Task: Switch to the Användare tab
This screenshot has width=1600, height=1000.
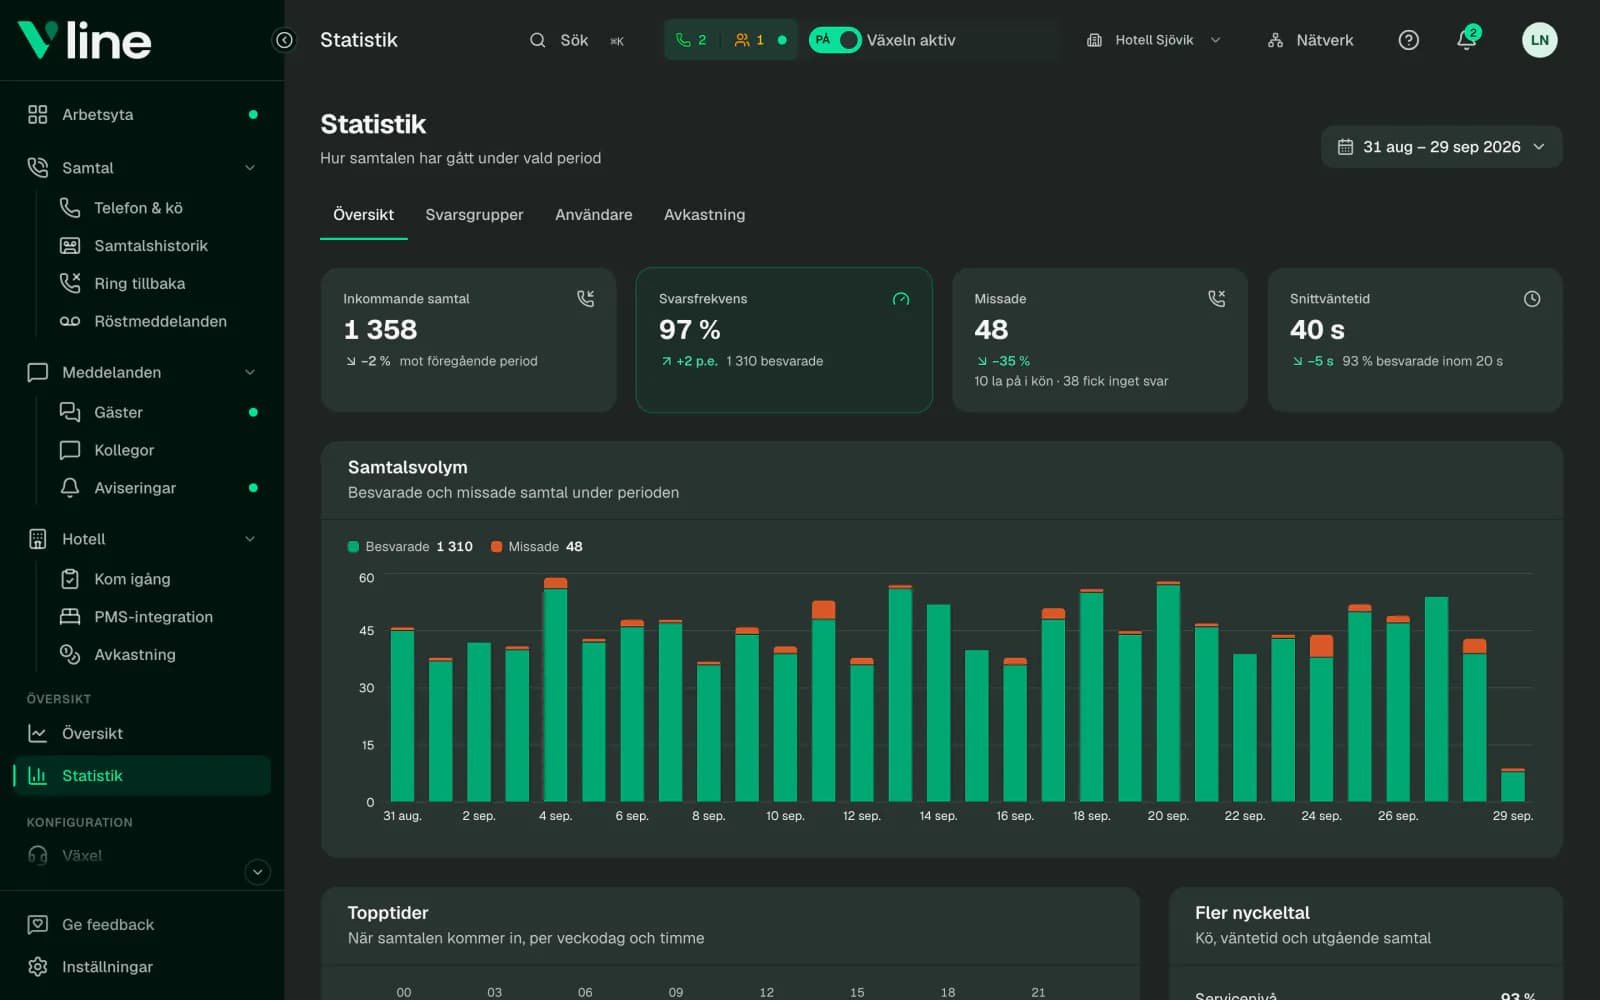Action: [594, 215]
